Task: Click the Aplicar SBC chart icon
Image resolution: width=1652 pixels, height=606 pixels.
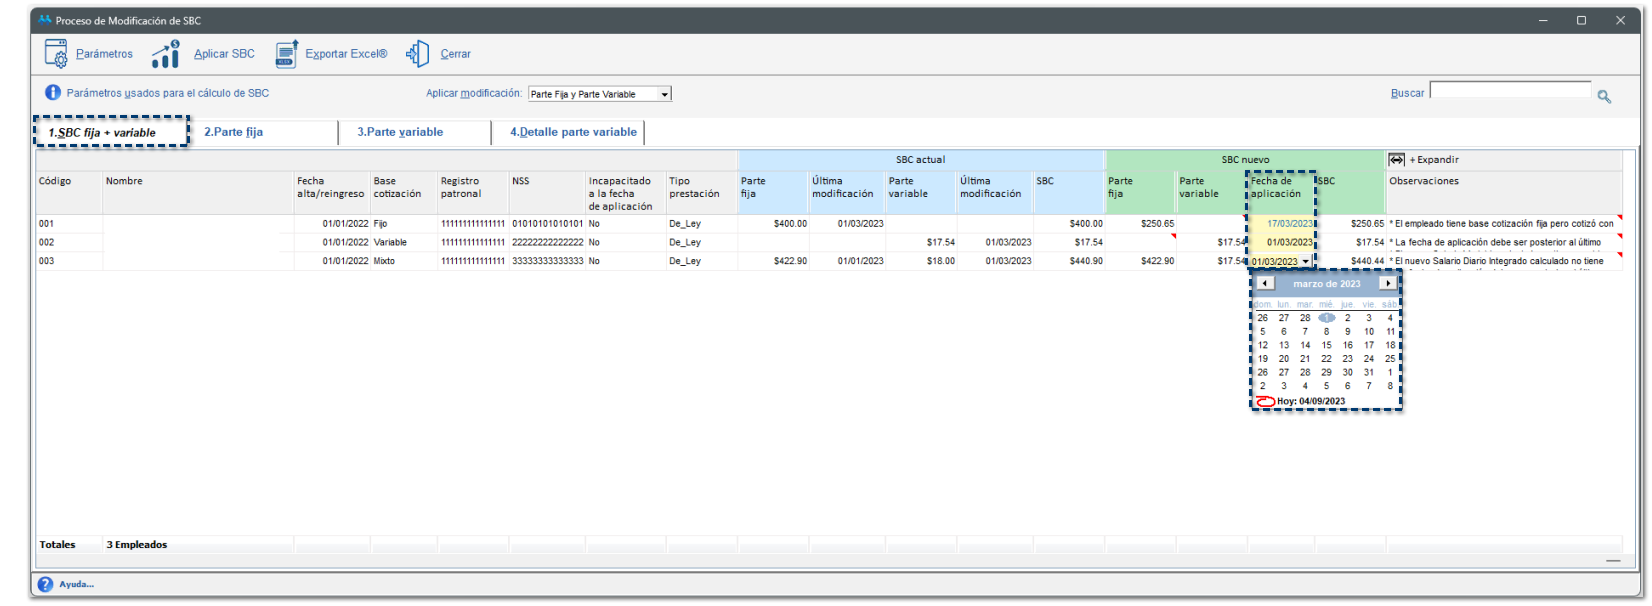Action: (x=165, y=54)
